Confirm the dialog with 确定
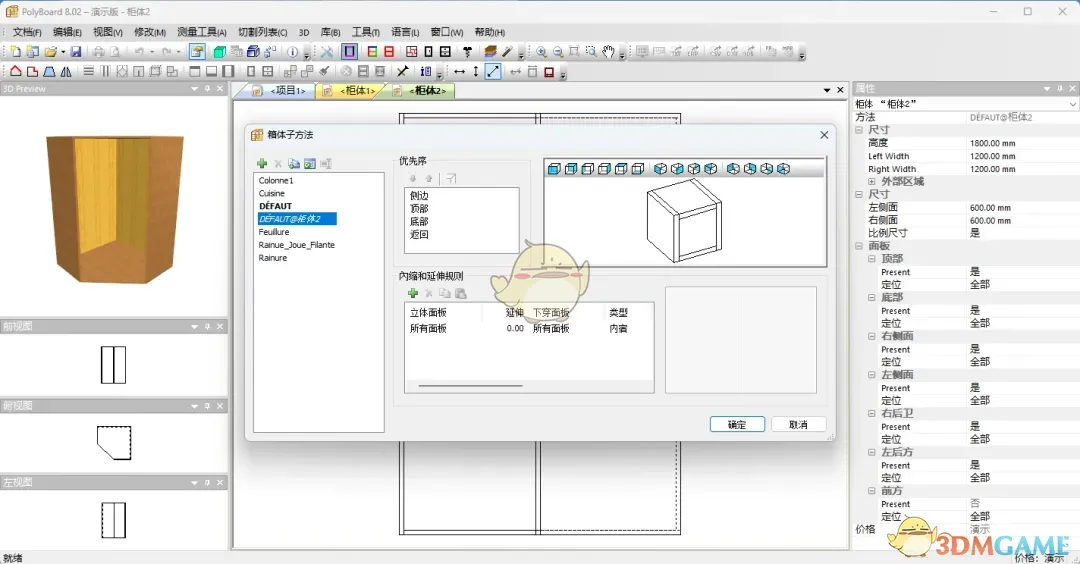Screen dimensions: 1080x564 (737, 424)
